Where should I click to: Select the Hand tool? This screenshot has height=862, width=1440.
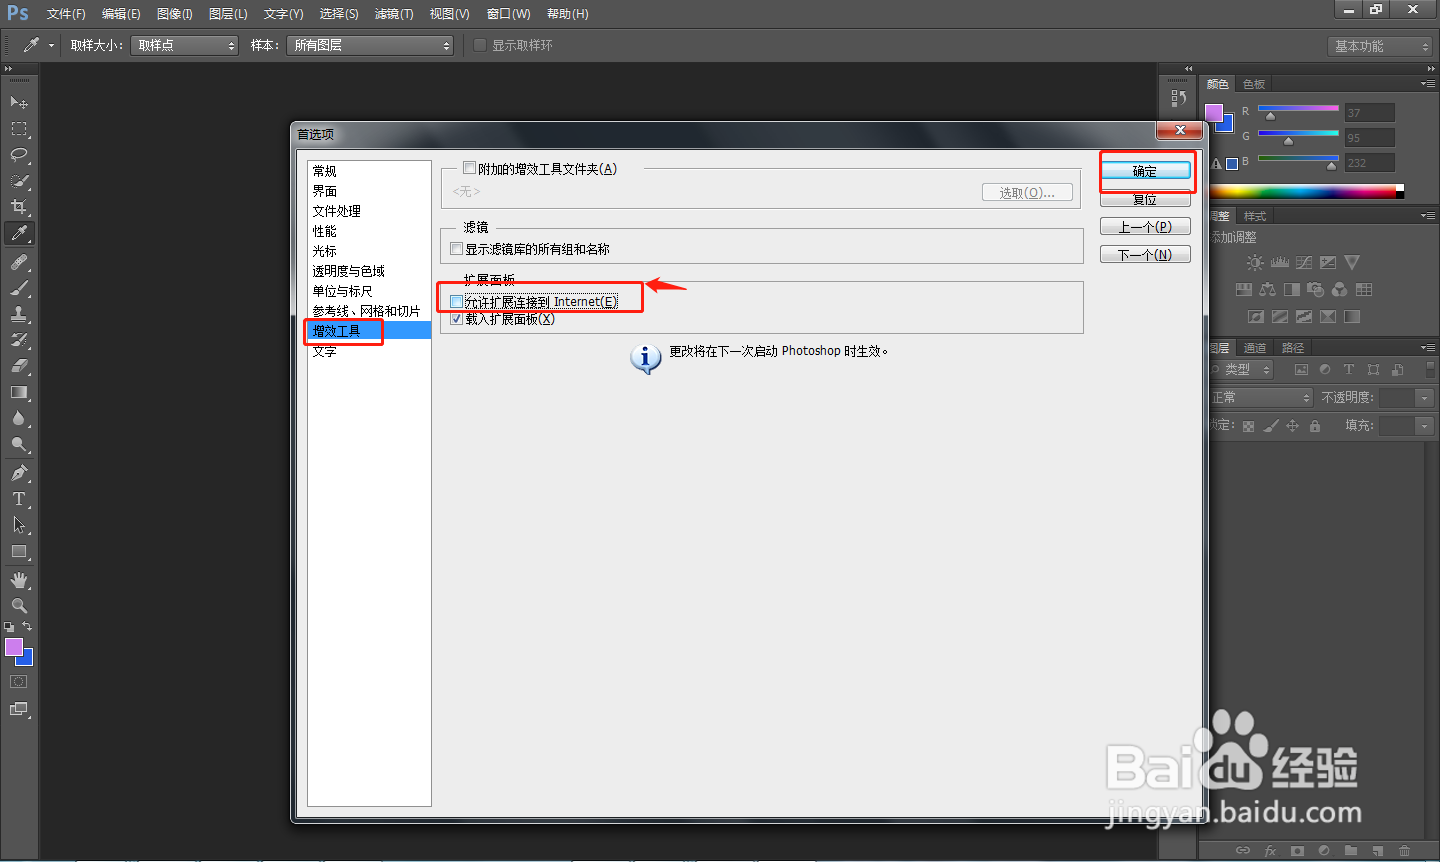[x=19, y=580]
